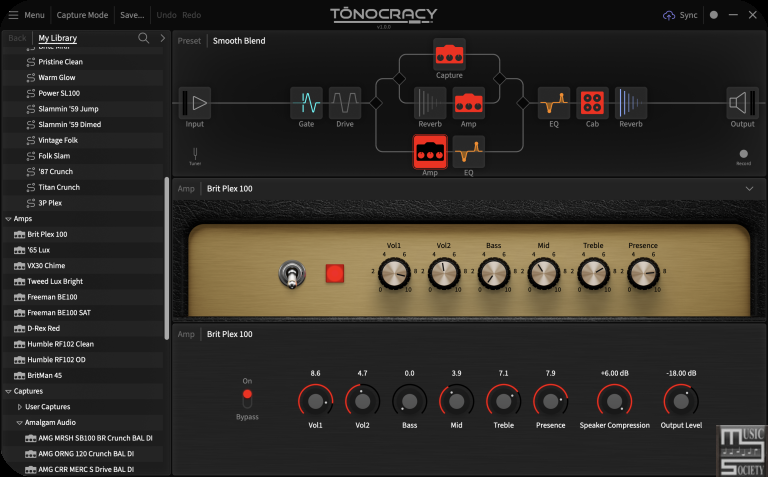Click the mixer diamond before EQ block
Viewport: 768px width, 477px height.
click(x=523, y=103)
